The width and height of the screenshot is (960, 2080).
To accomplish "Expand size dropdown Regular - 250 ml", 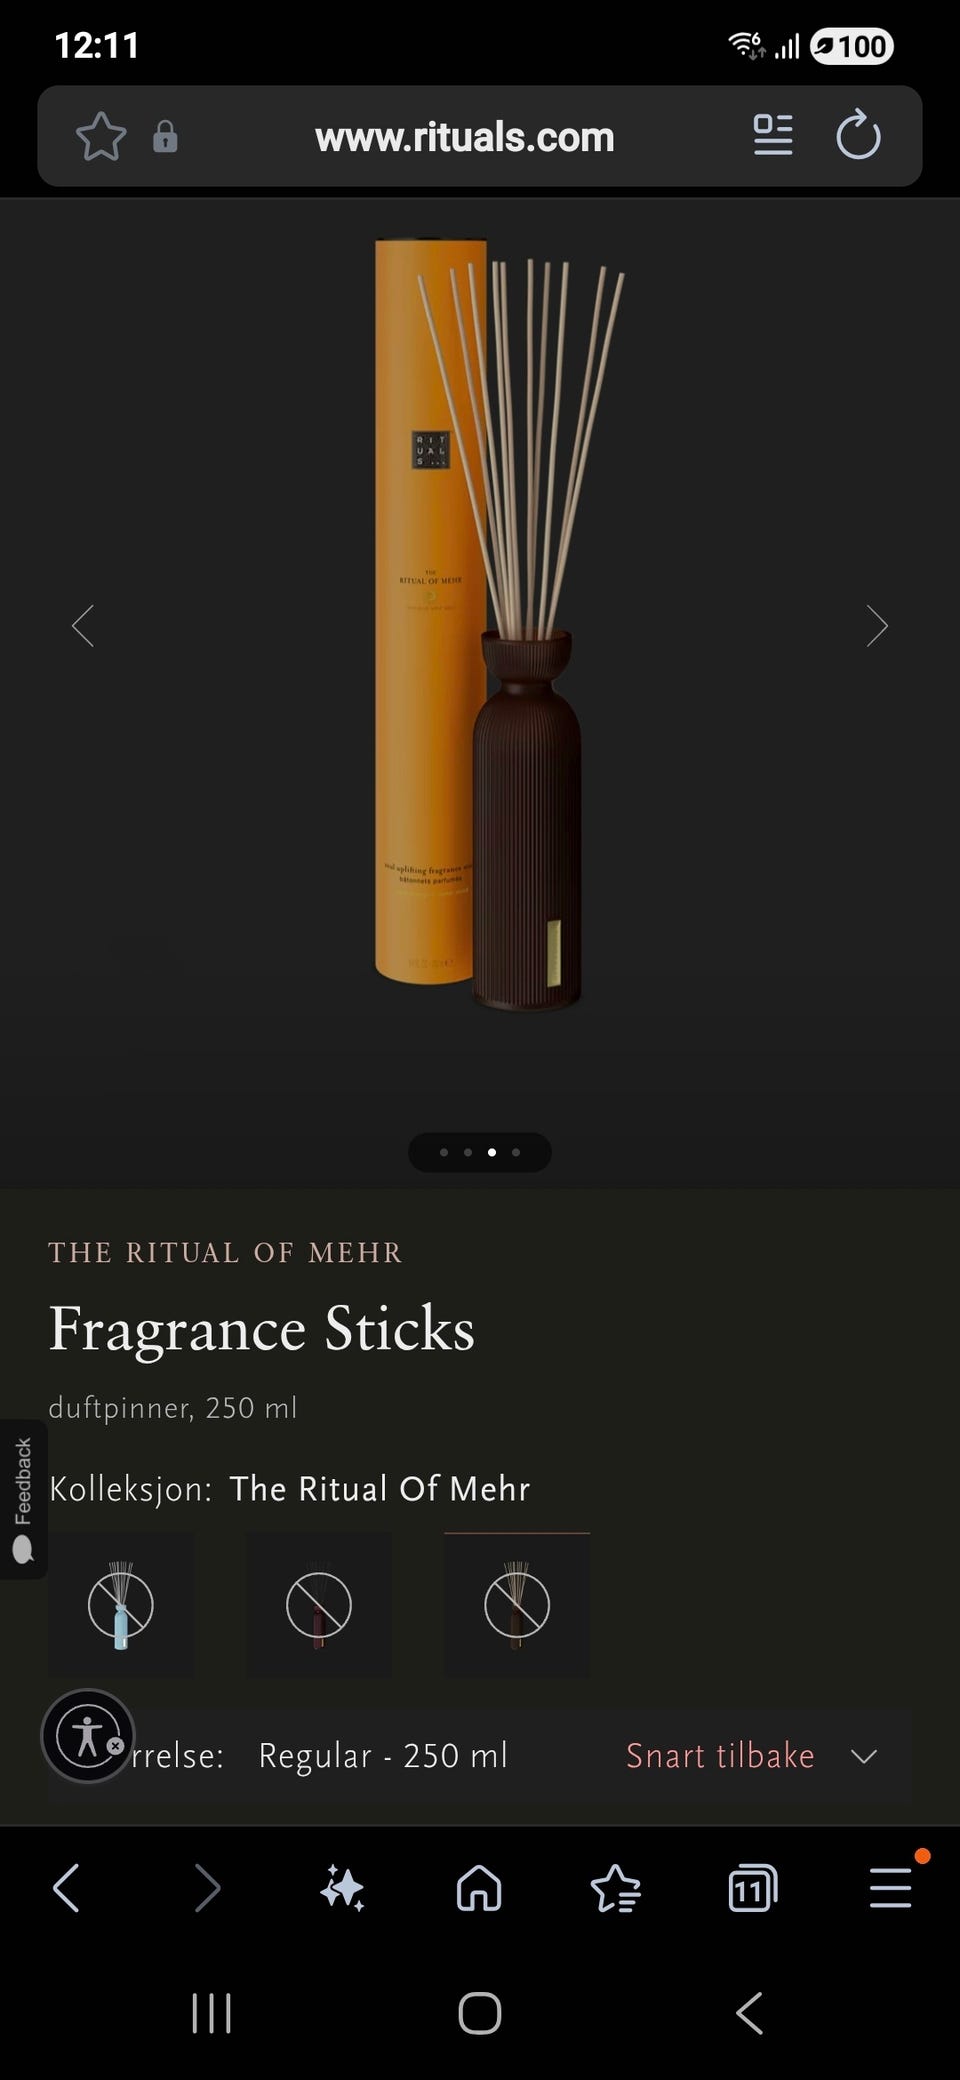I will [x=480, y=1756].
